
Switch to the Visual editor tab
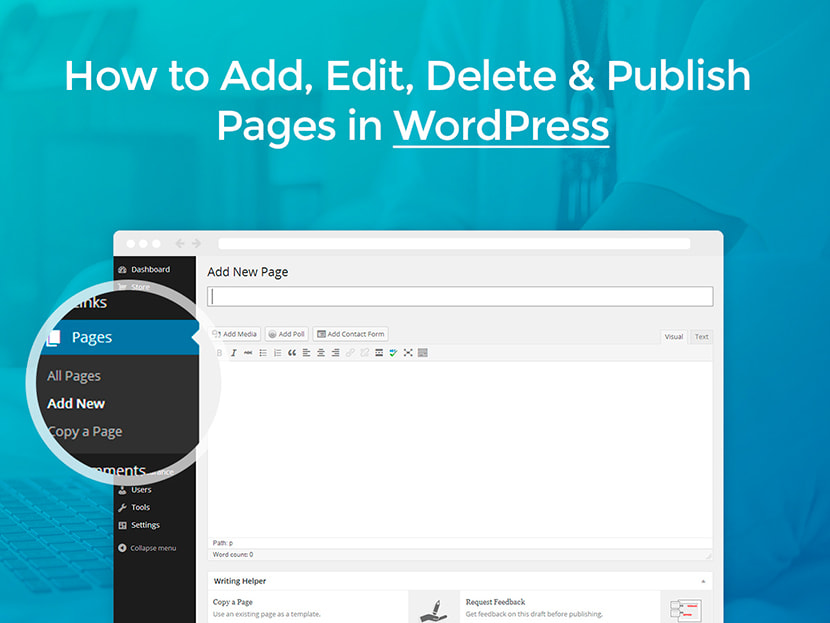coord(674,337)
